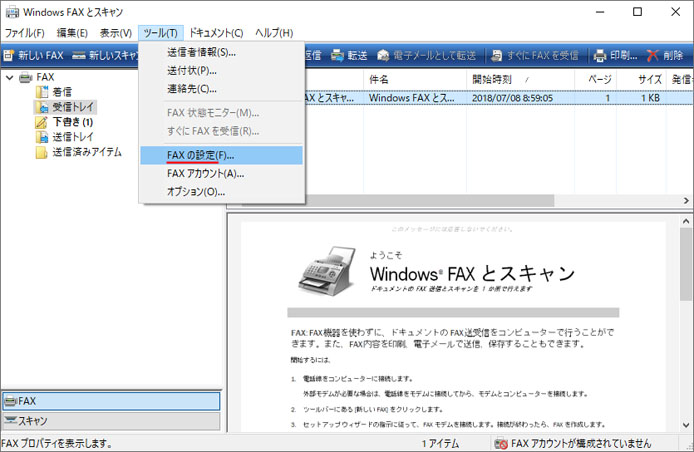Choose 送付状(P)... from Tools menu
Image resolution: width=694 pixels, height=452 pixels.
coord(221,70)
